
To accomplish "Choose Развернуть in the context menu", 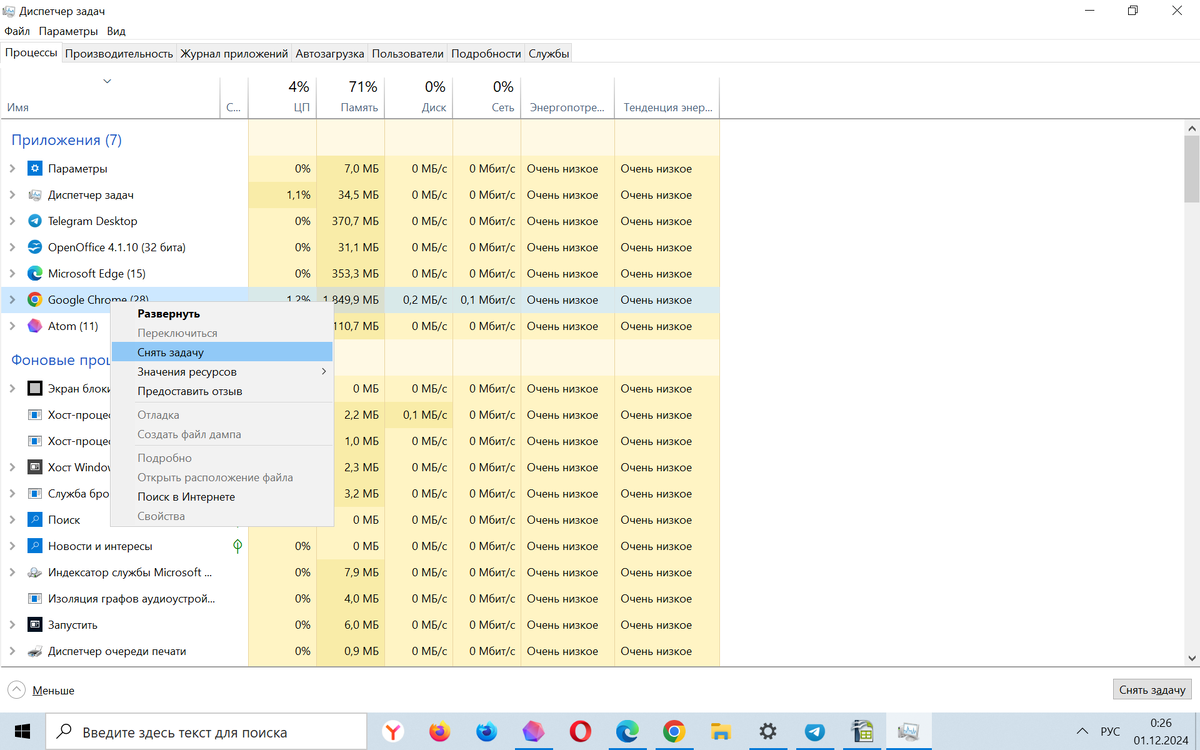I will (x=221, y=314).
